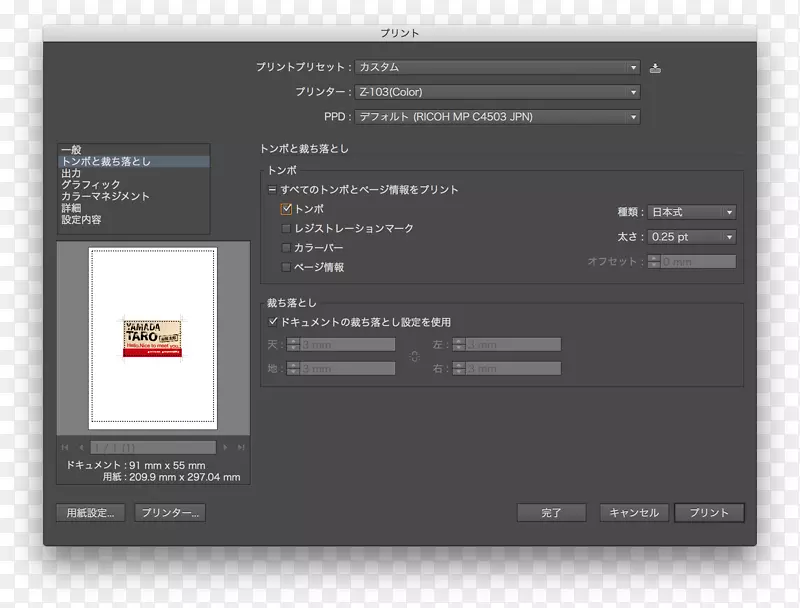Click the save print preset icon
800x608 pixels.
[x=655, y=67]
